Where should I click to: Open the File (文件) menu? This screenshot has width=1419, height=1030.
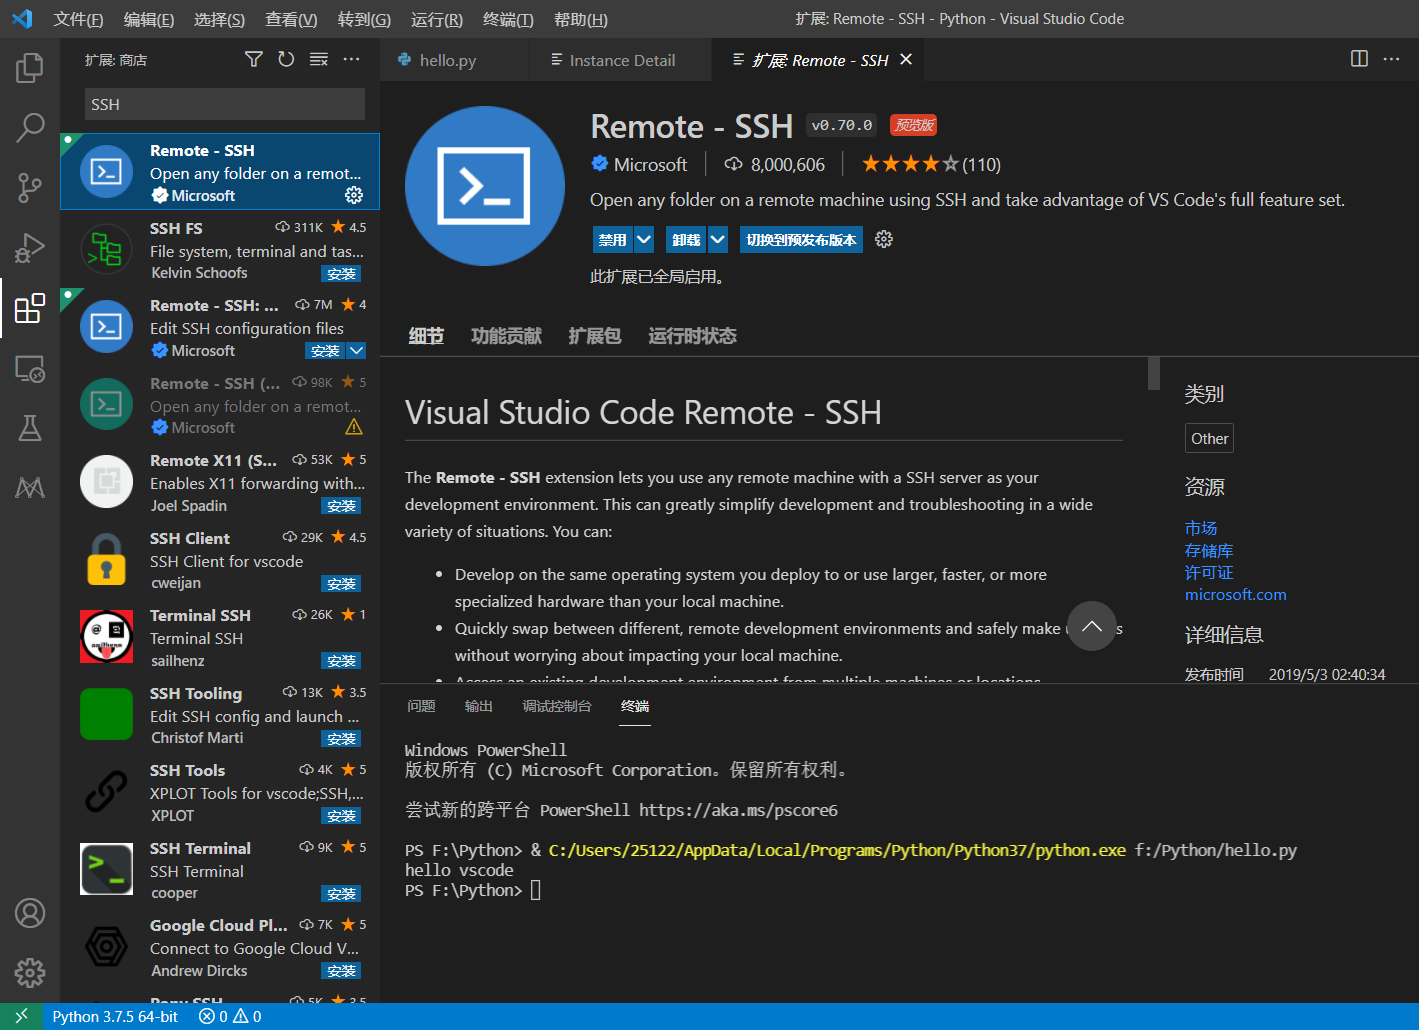78,19
